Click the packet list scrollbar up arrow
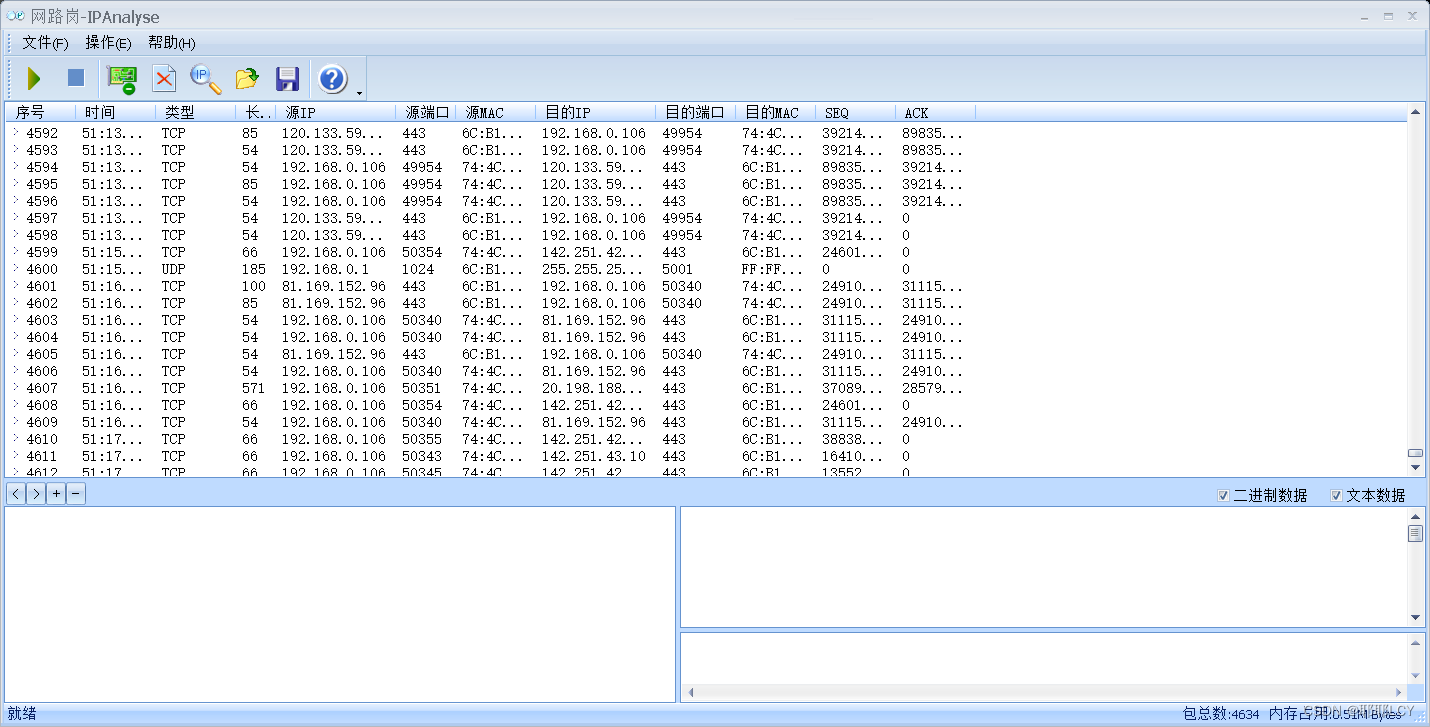Screen dimensions: 1430x727 [x=1415, y=112]
